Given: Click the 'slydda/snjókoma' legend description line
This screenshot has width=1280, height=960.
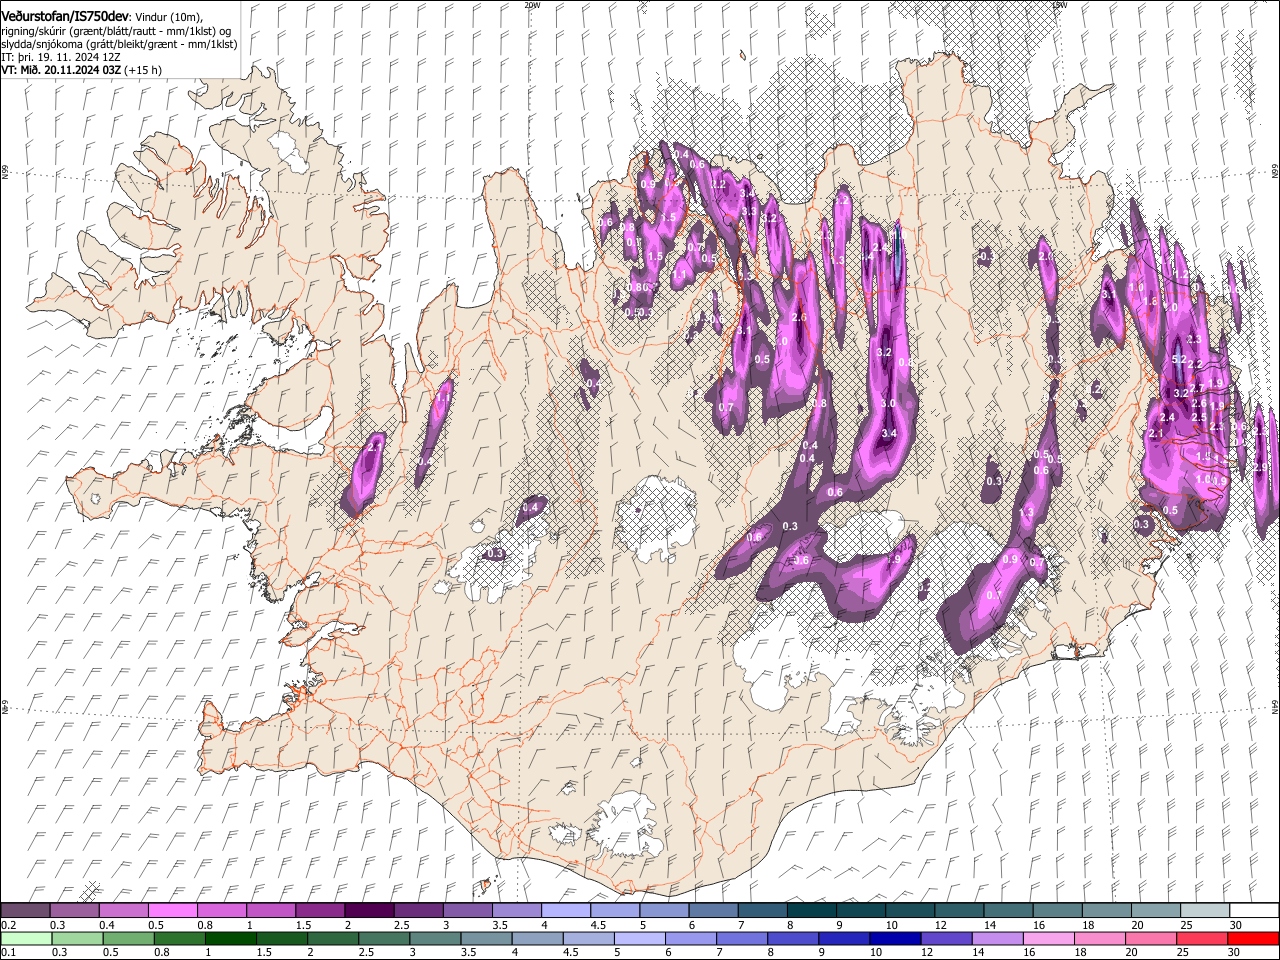Looking at the screenshot, I should pyautogui.click(x=119, y=43).
